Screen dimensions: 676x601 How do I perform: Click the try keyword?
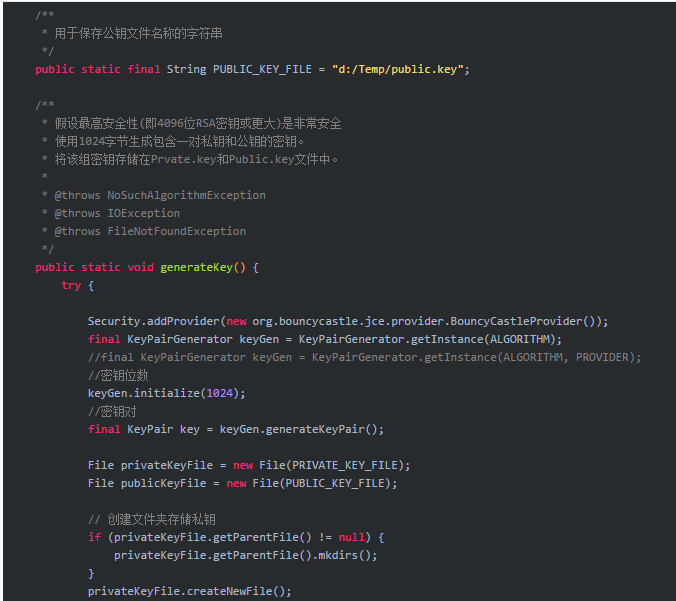(x=71, y=285)
